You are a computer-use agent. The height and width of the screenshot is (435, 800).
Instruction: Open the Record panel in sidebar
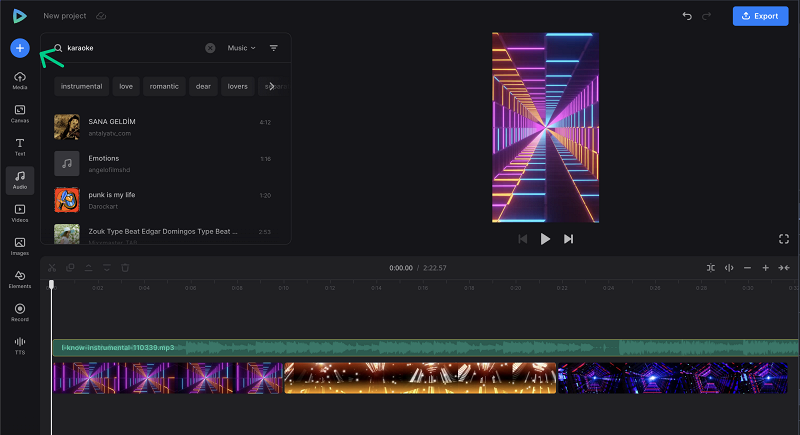point(20,313)
